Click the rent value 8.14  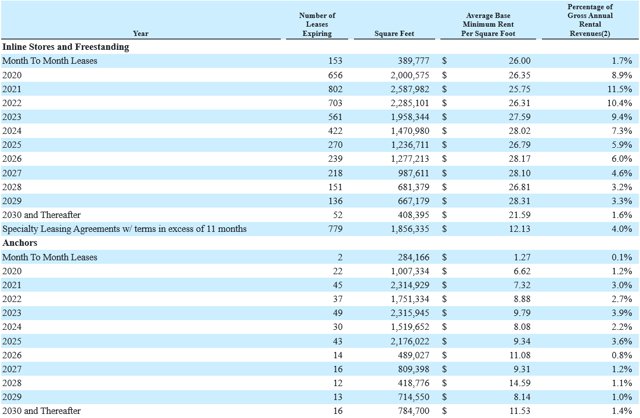coord(522,397)
